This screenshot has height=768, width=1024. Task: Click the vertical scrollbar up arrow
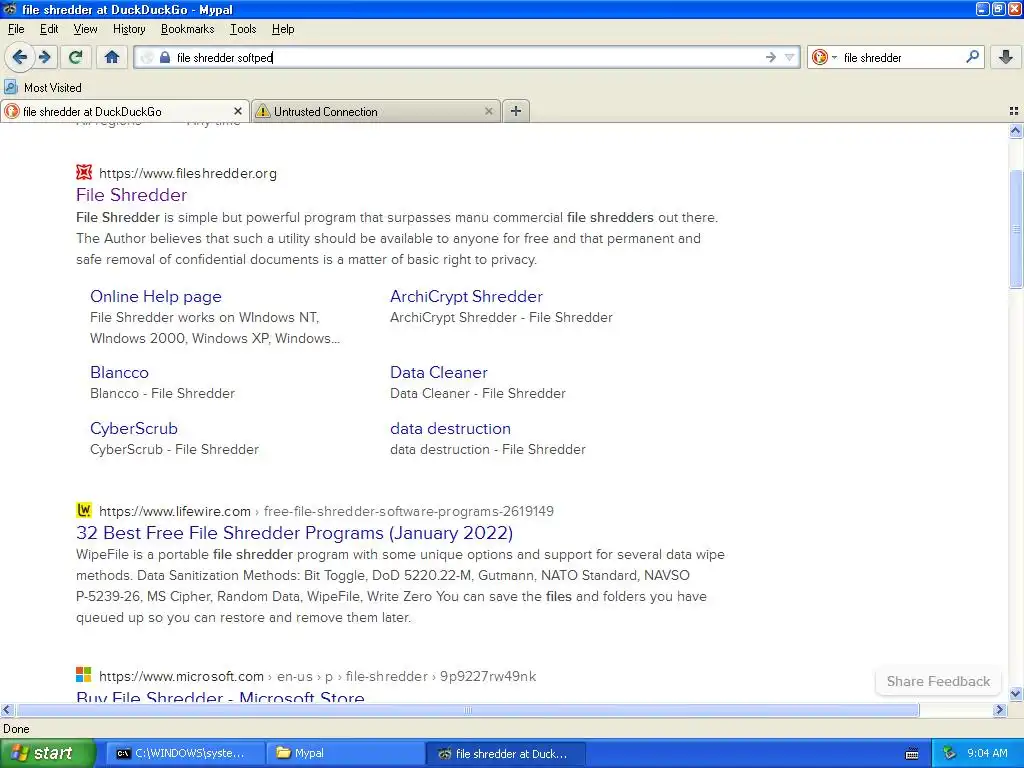pos(1016,131)
